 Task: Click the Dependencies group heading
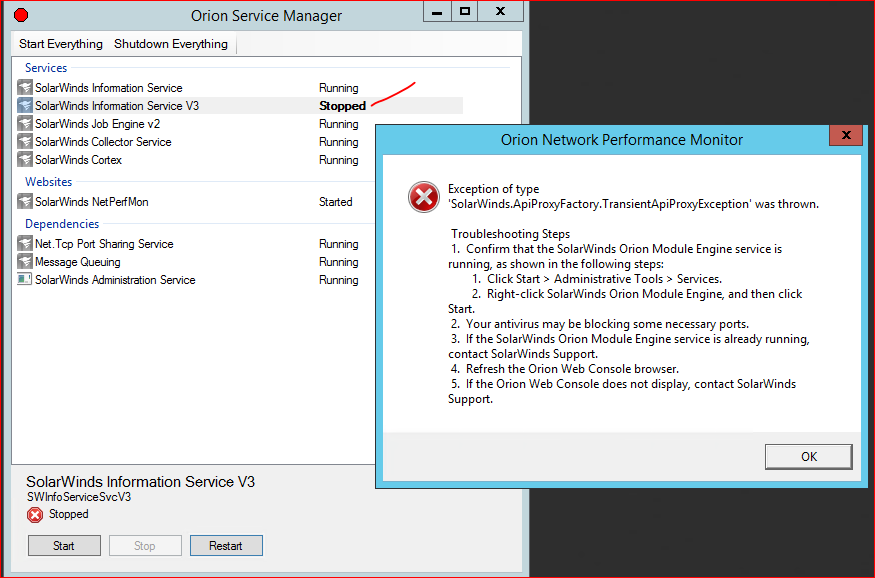click(x=62, y=224)
